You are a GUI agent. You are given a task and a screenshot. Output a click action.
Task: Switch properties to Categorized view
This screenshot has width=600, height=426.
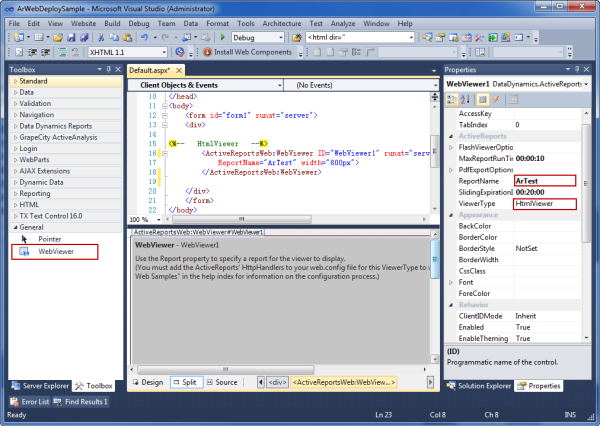coord(452,100)
